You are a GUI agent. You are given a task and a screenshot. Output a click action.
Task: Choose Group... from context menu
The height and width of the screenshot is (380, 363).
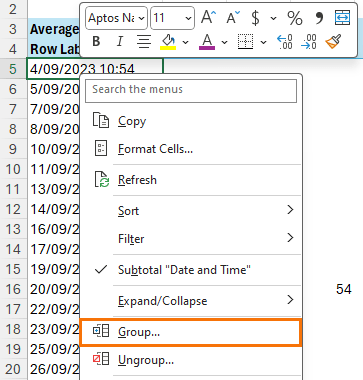coord(191,332)
